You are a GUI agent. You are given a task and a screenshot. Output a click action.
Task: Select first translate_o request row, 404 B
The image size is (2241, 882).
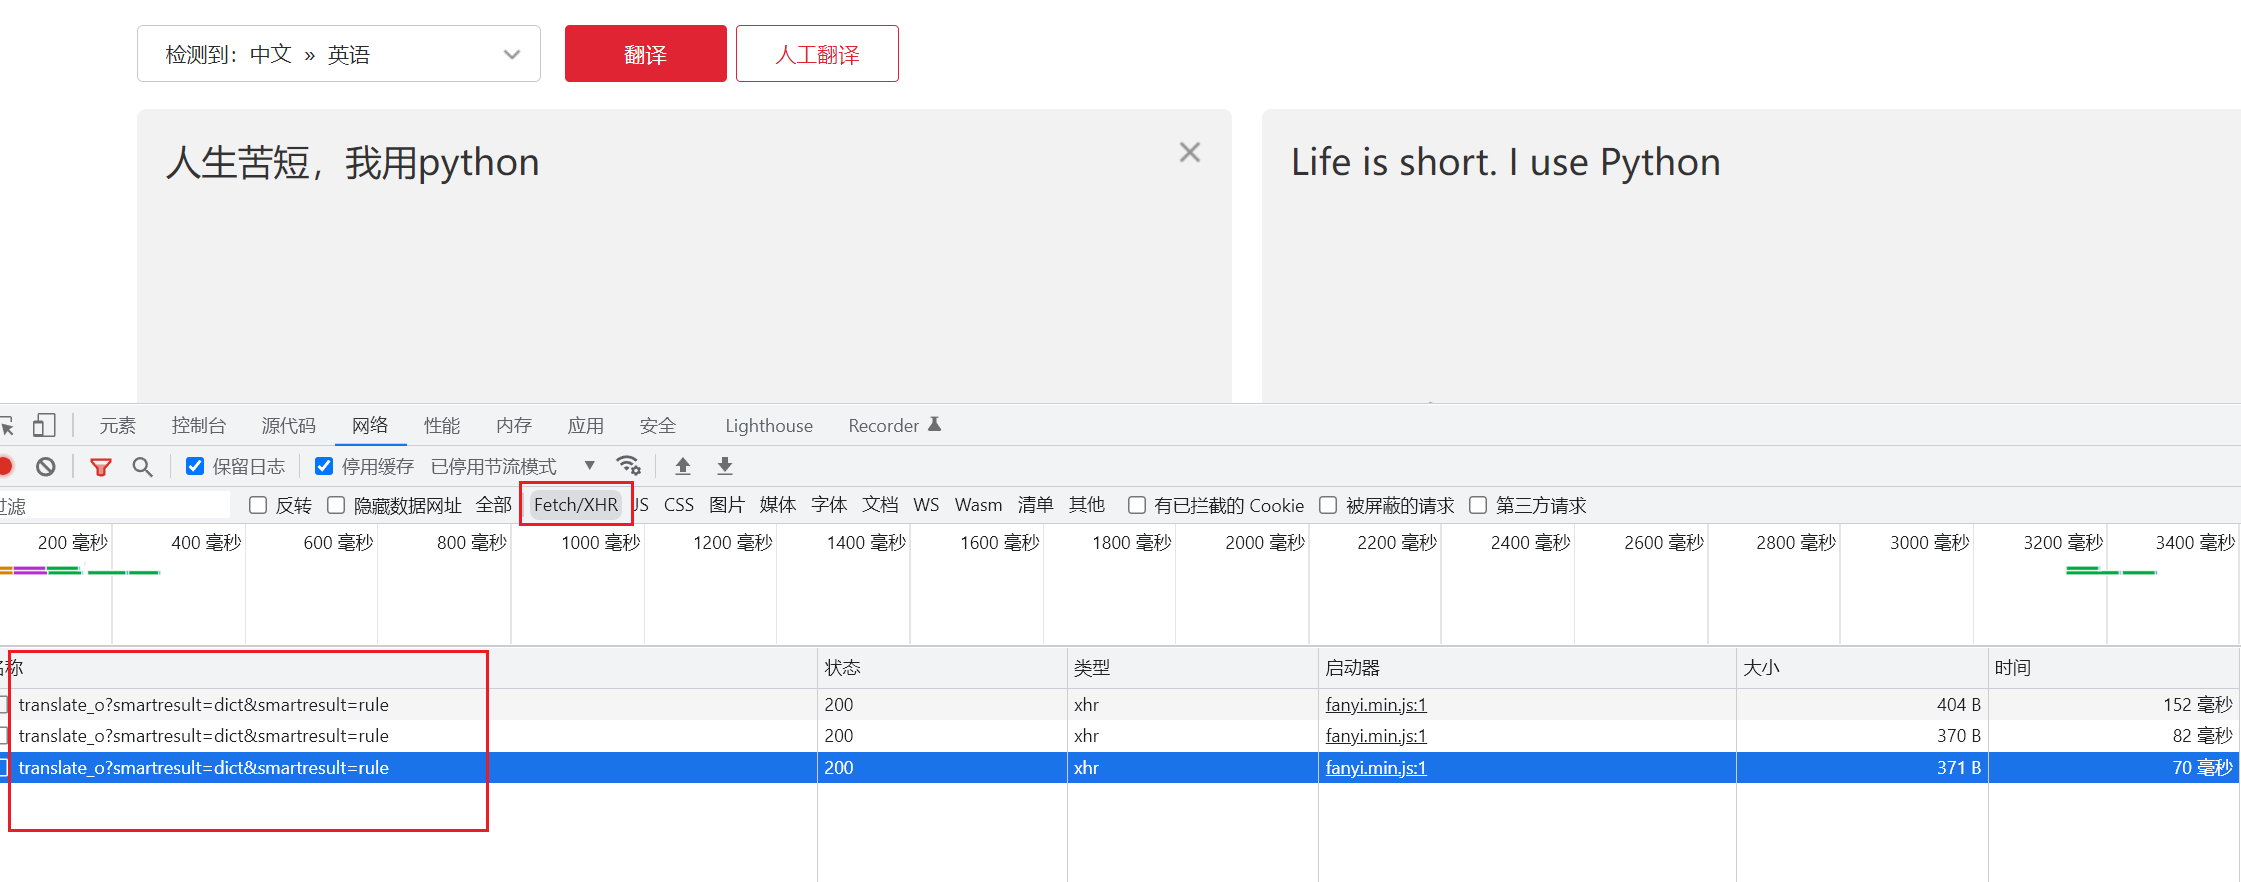coord(1120,705)
